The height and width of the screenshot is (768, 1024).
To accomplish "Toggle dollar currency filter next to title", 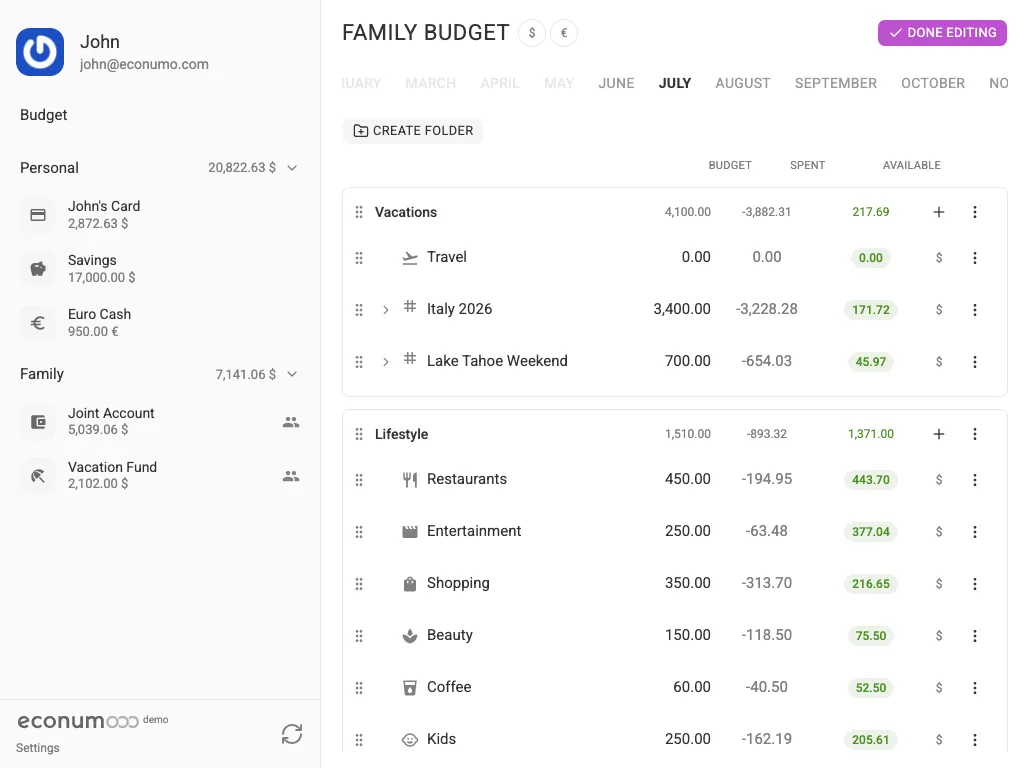I will [x=532, y=33].
